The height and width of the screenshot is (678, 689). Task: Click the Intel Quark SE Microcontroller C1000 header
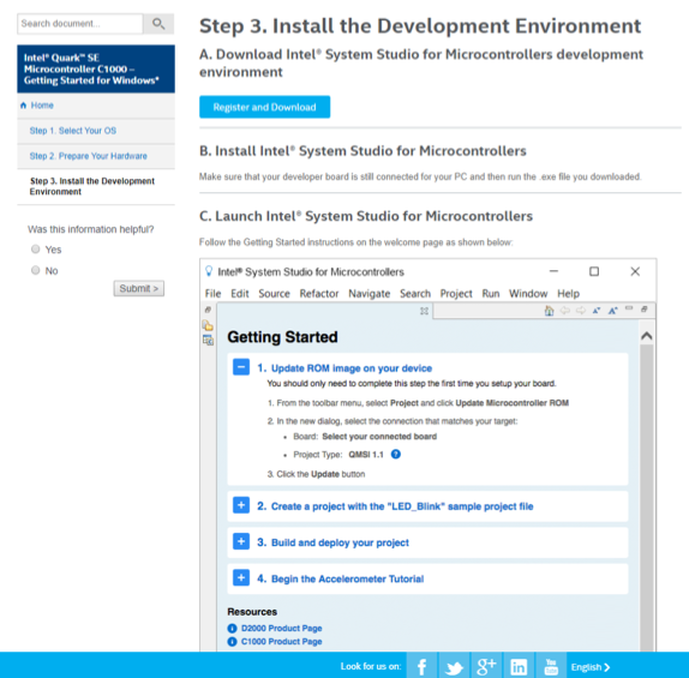(96, 69)
